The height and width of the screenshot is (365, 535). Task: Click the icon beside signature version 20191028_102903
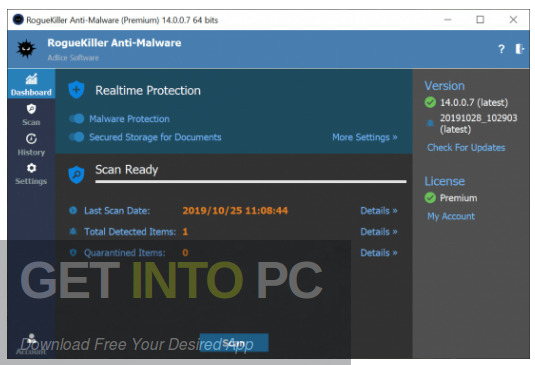430,123
